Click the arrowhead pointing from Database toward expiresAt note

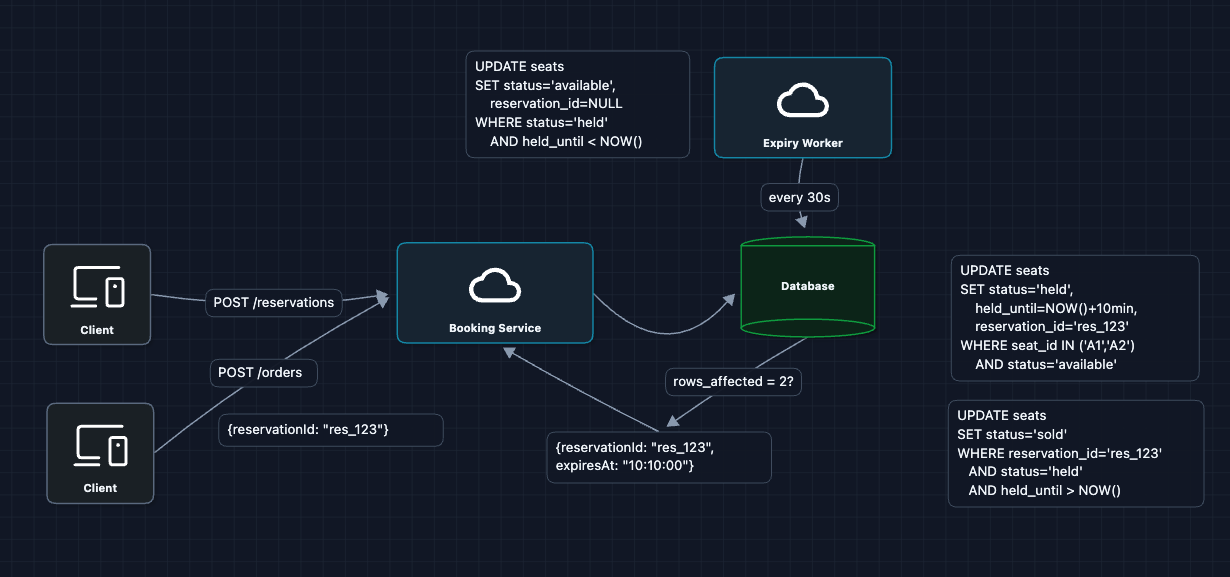point(673,421)
